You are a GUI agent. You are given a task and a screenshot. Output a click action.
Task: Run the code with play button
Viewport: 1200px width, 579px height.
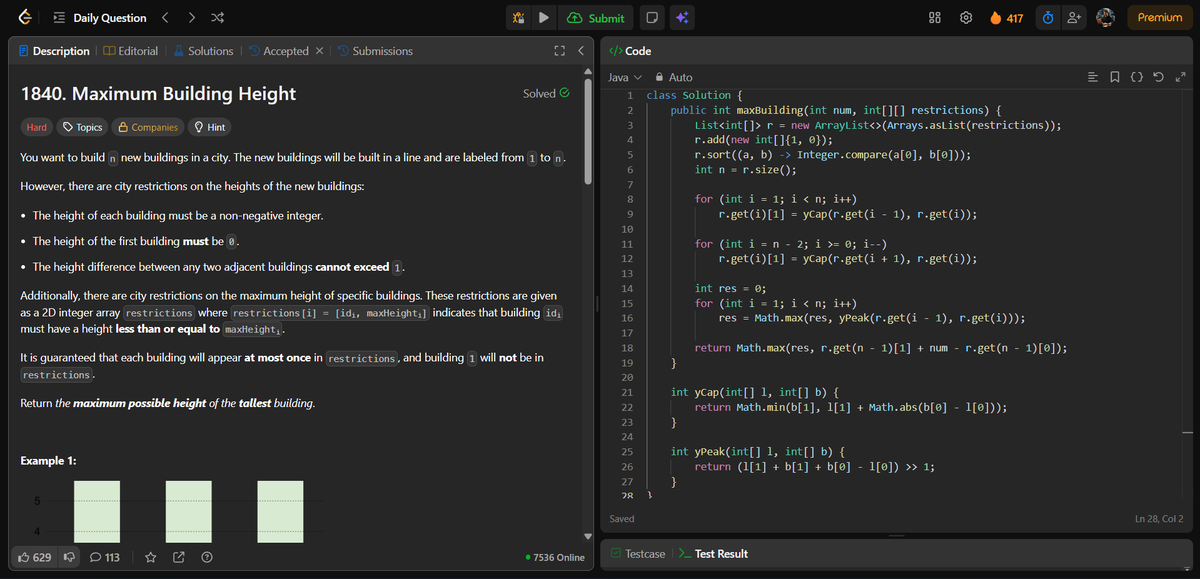(x=543, y=18)
